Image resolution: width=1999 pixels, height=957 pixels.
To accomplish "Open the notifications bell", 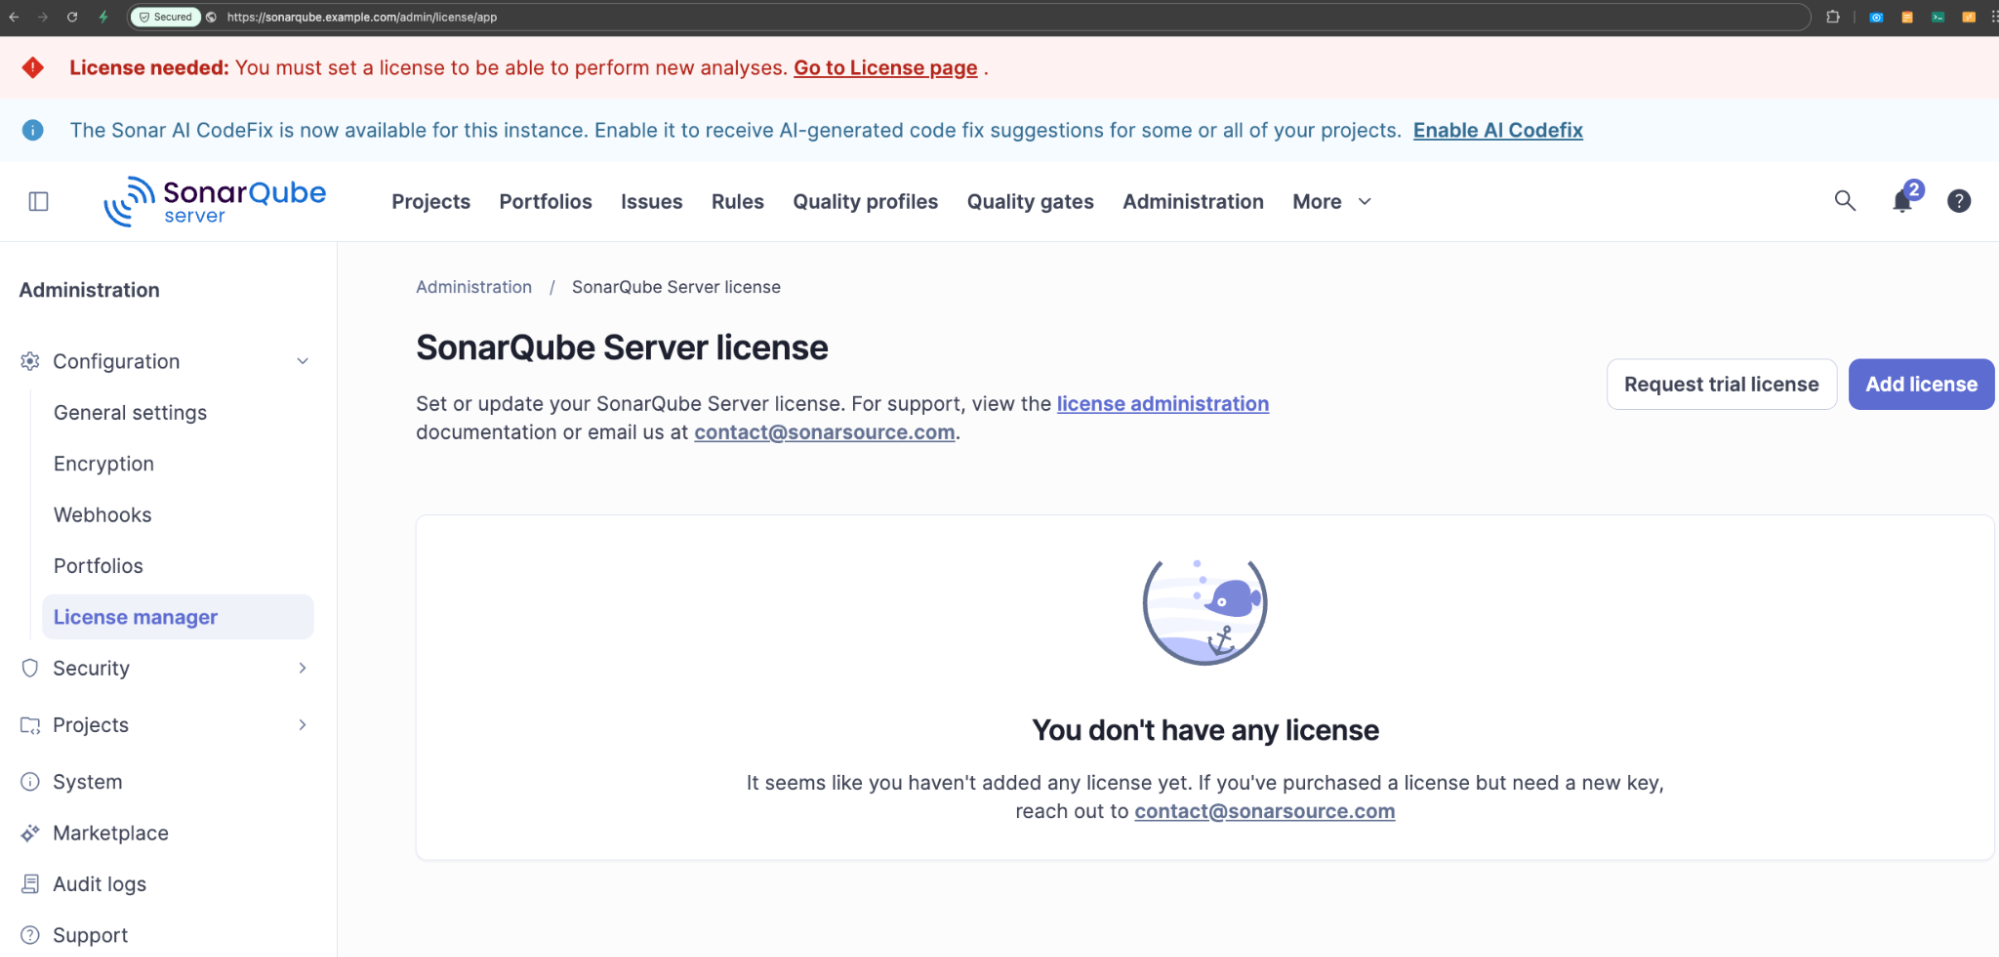I will point(1902,201).
